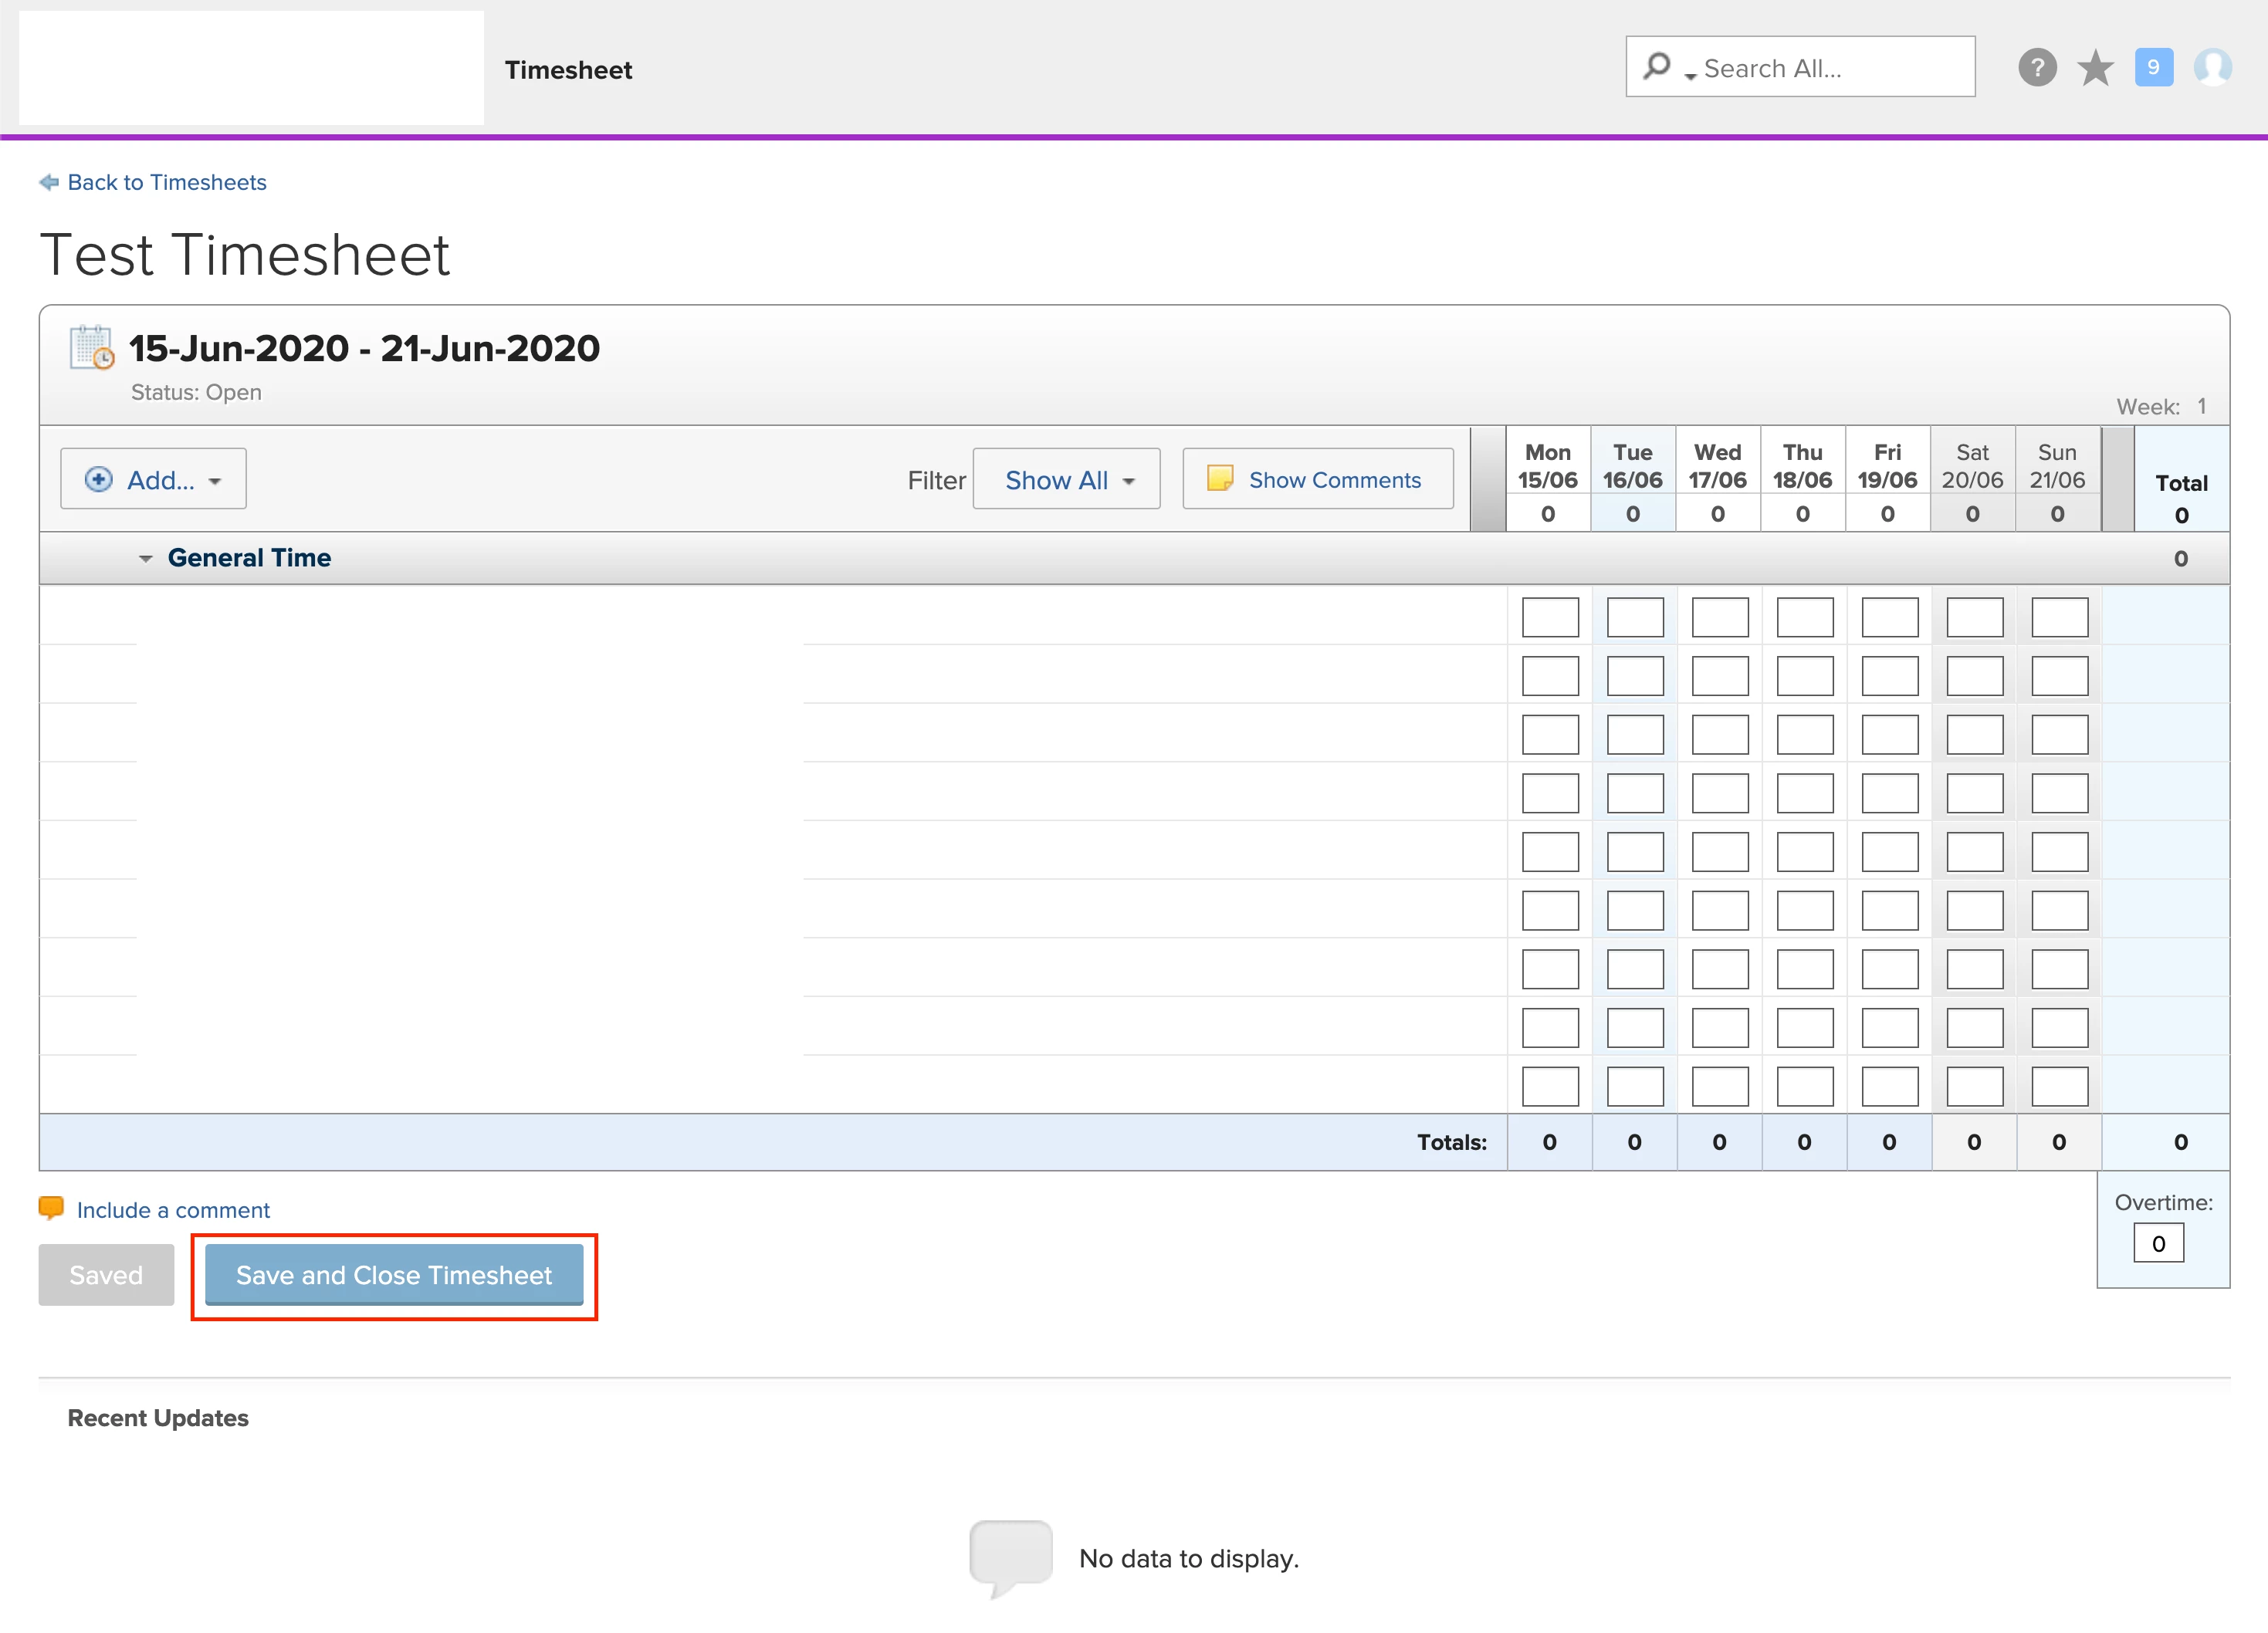Click Save and Close Timesheet
Viewport: 2268px width, 1633px height.
coord(394,1275)
